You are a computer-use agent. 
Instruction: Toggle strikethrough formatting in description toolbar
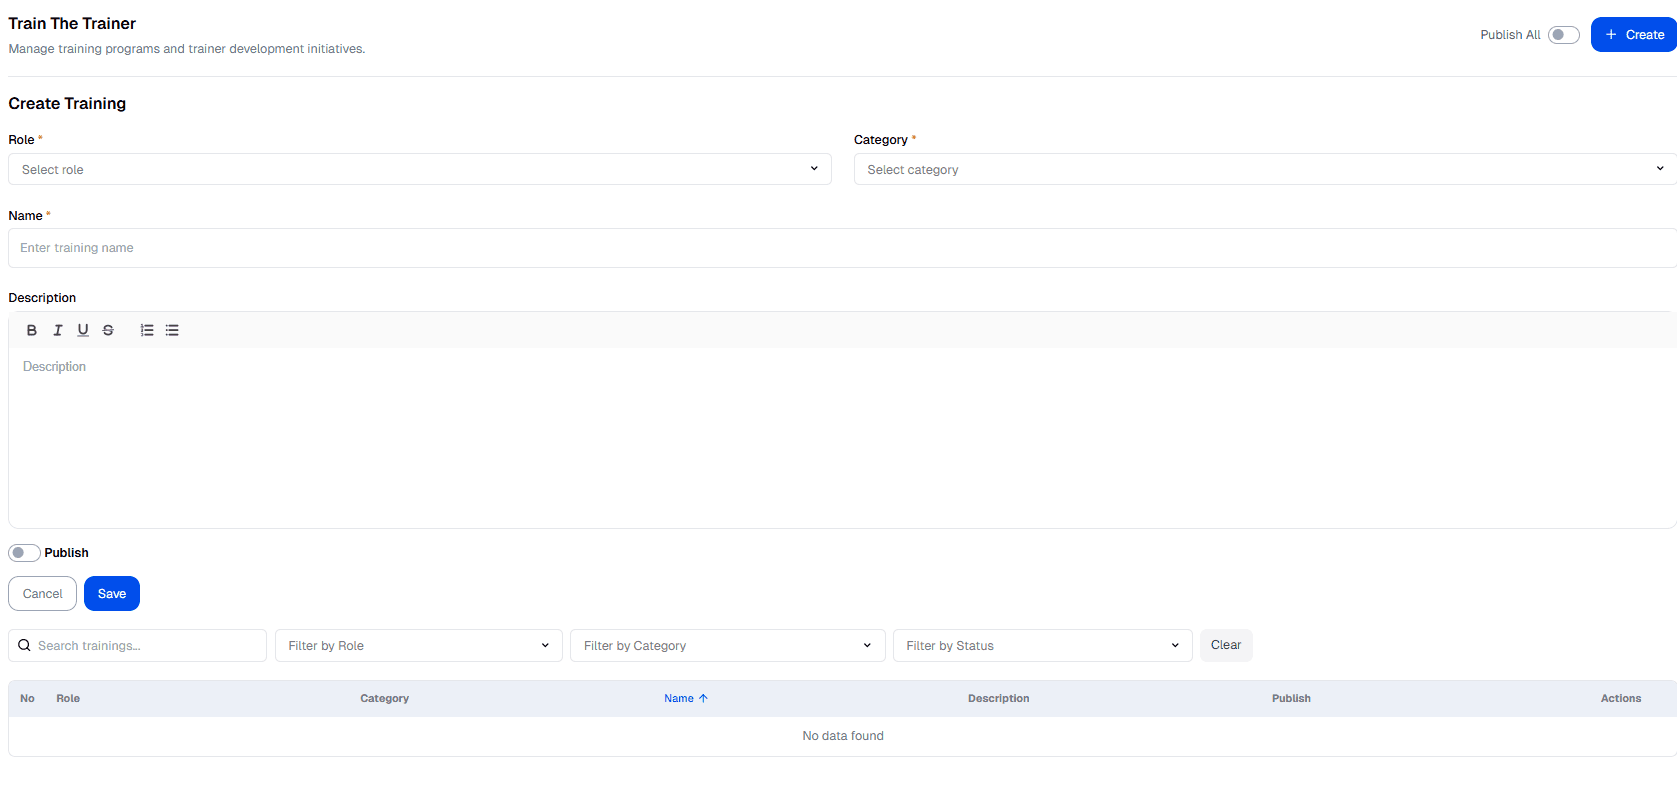pyautogui.click(x=108, y=330)
